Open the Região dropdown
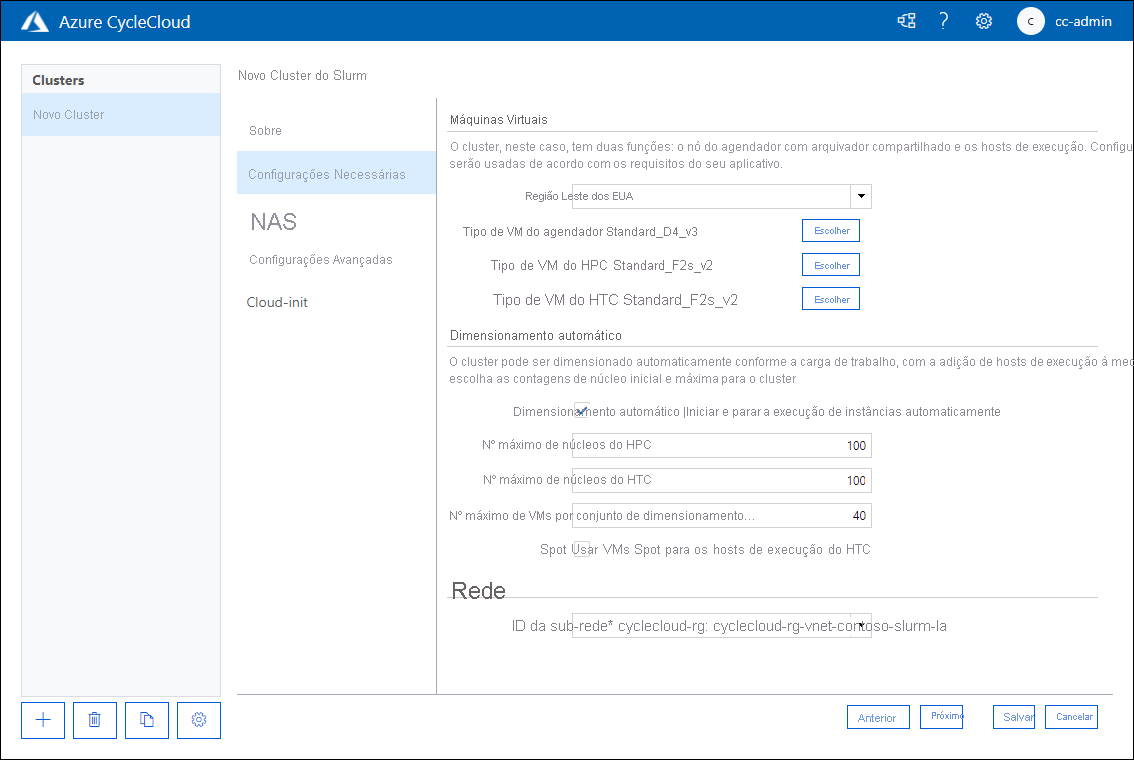The image size is (1134, 760). [x=860, y=196]
